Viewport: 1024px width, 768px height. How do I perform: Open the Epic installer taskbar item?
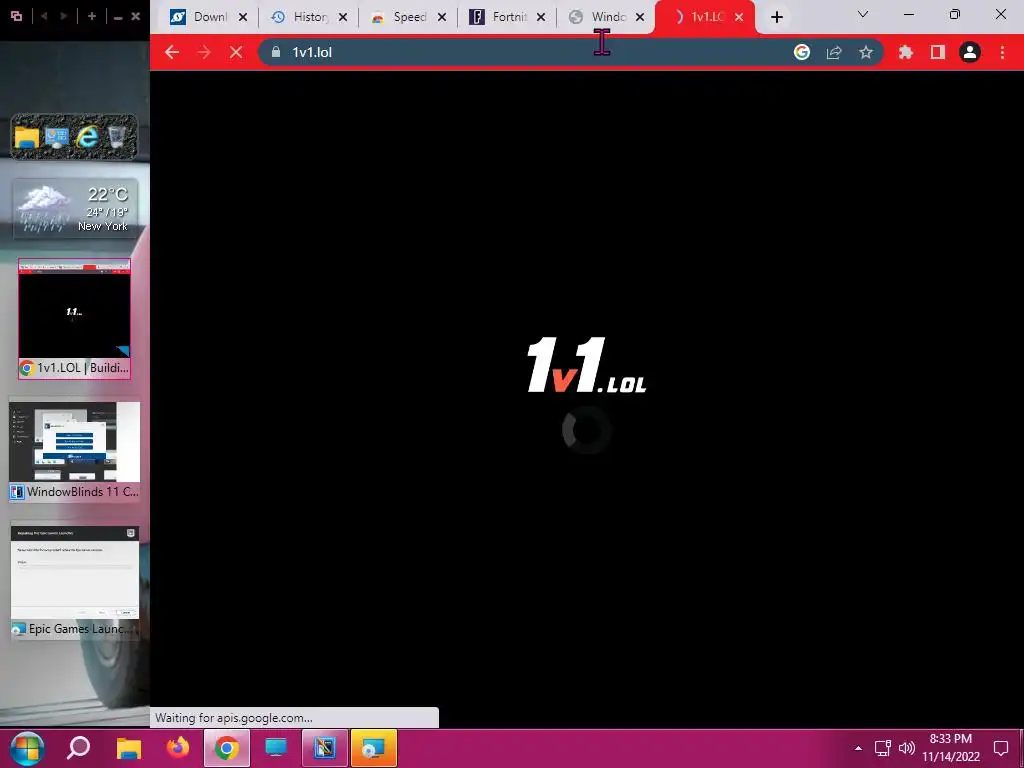pyautogui.click(x=374, y=748)
